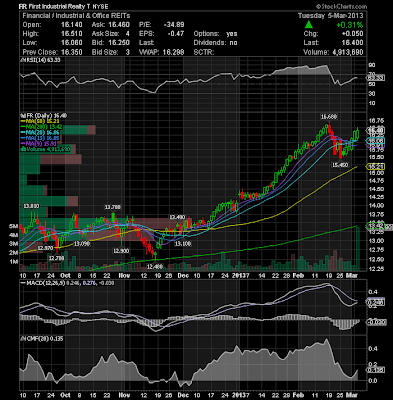Click the Low value 16.060

72,43
